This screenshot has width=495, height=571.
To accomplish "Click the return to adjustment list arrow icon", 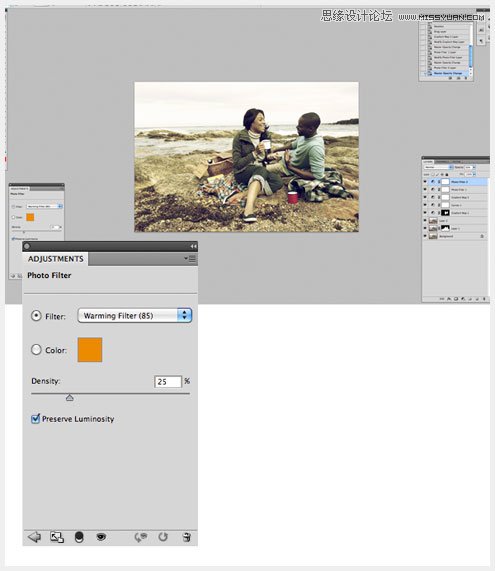I will [x=34, y=537].
